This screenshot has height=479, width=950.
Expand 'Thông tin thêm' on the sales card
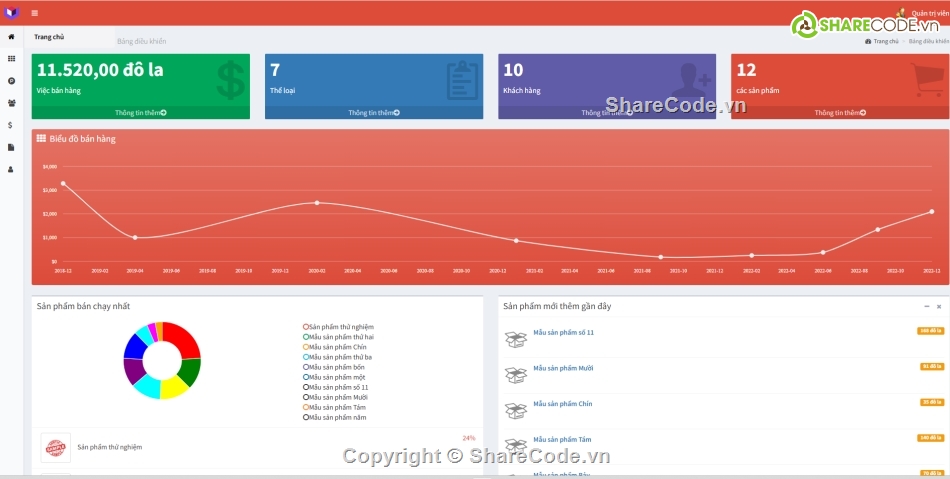click(x=140, y=113)
